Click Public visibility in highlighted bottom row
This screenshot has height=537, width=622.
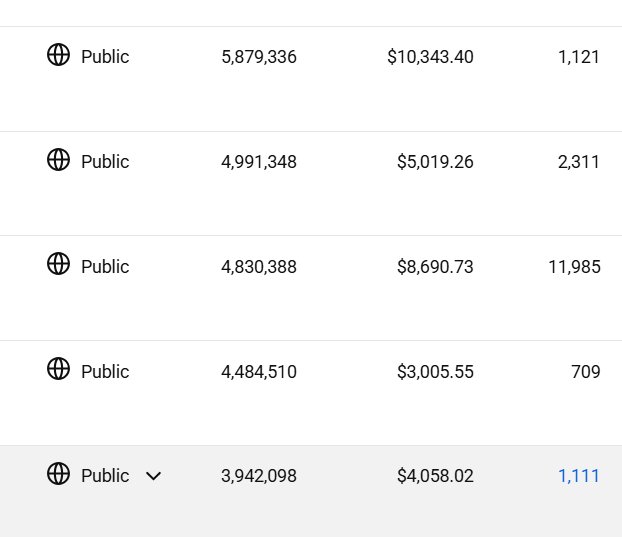(x=105, y=476)
